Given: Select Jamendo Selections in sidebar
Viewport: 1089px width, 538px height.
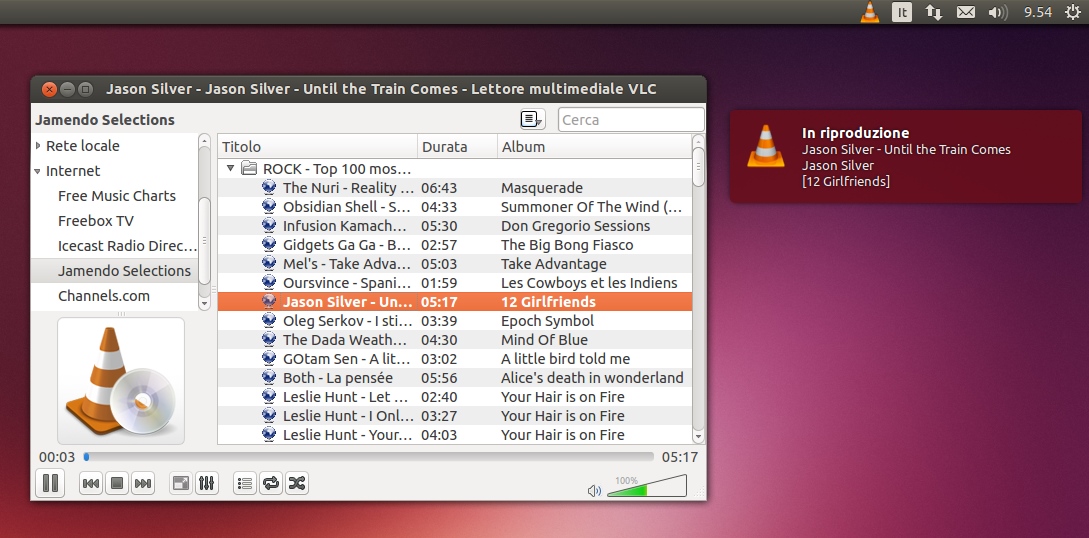Looking at the screenshot, I should 124,271.
